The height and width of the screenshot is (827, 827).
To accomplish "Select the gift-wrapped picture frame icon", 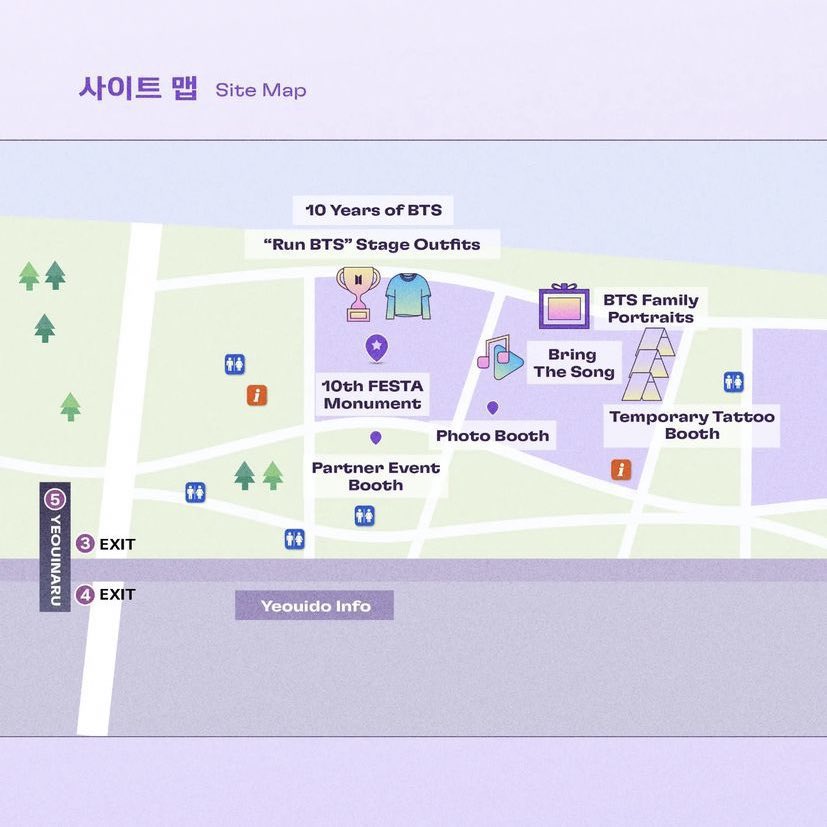I will click(564, 306).
